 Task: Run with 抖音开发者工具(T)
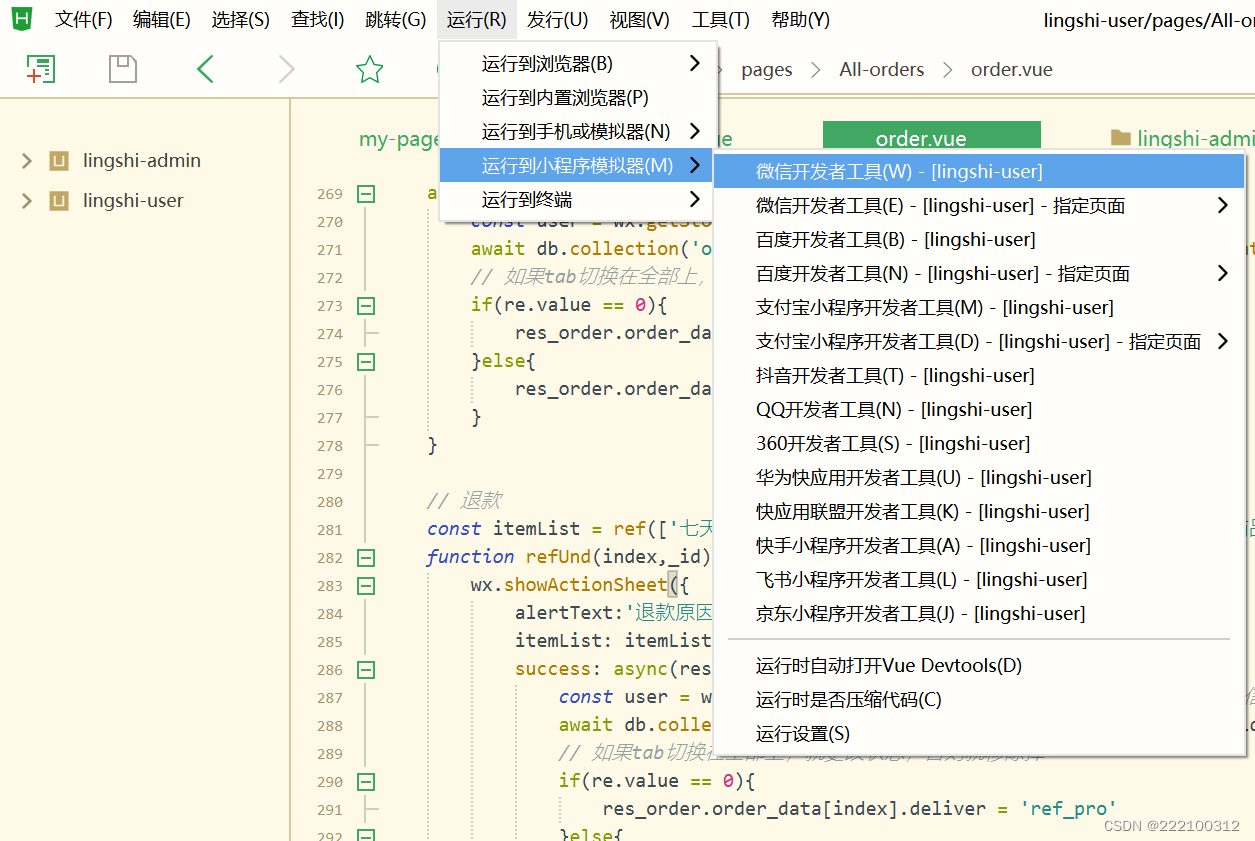[979, 376]
